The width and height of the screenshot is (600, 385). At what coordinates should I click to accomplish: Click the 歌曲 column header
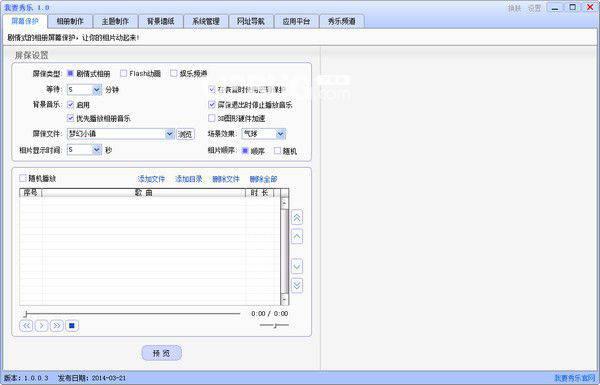143,192
